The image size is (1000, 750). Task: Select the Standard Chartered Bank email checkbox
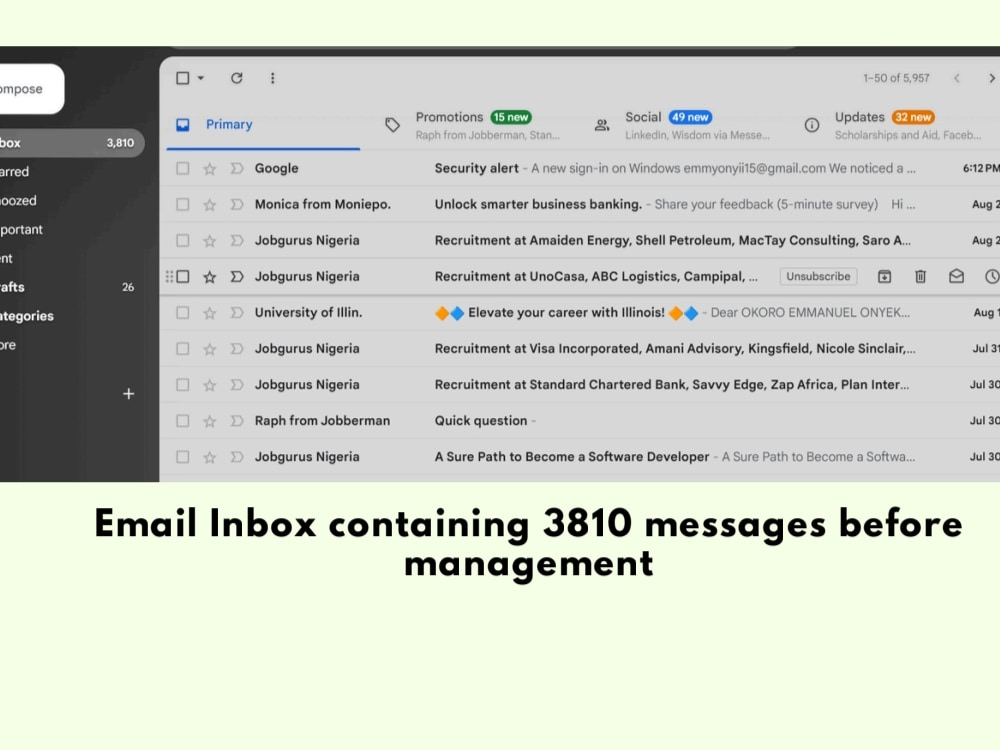click(182, 385)
